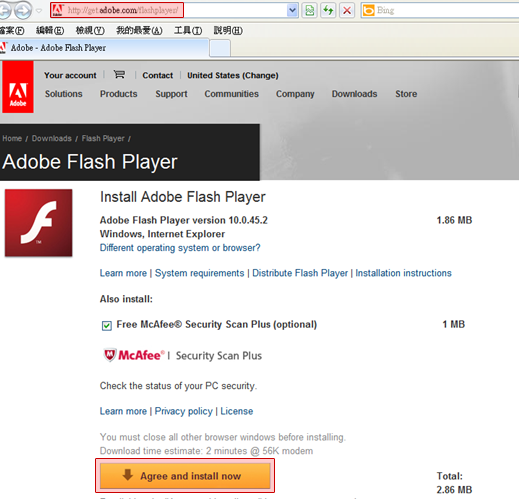Open the McAfee Privacy policy link
This screenshot has width=519, height=499.
[x=183, y=411]
